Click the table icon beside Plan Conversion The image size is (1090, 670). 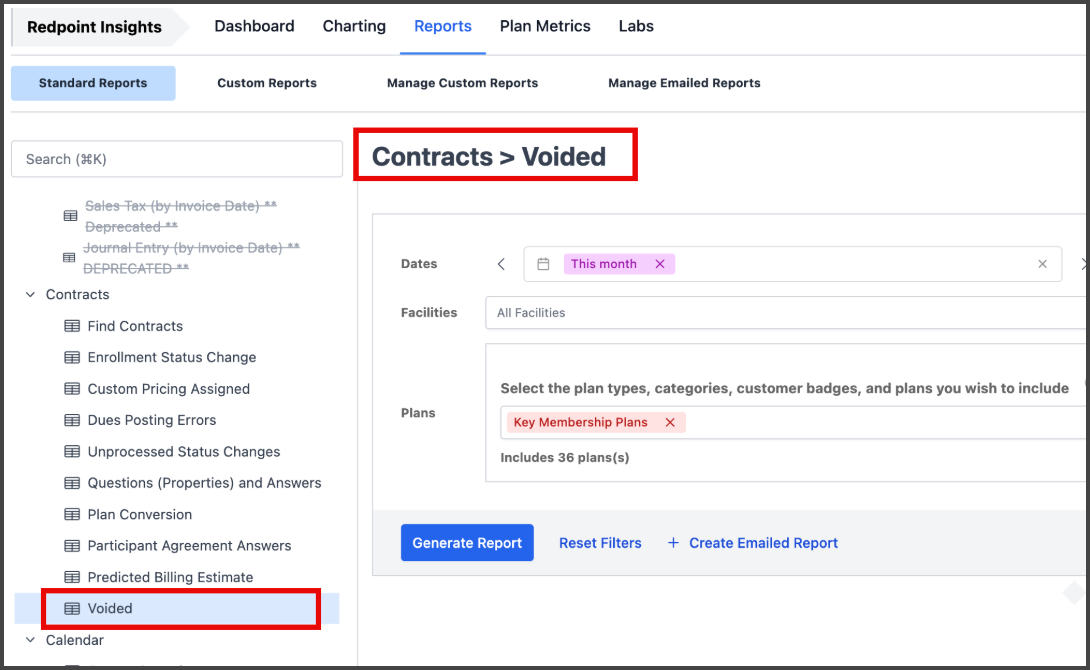(x=72, y=514)
